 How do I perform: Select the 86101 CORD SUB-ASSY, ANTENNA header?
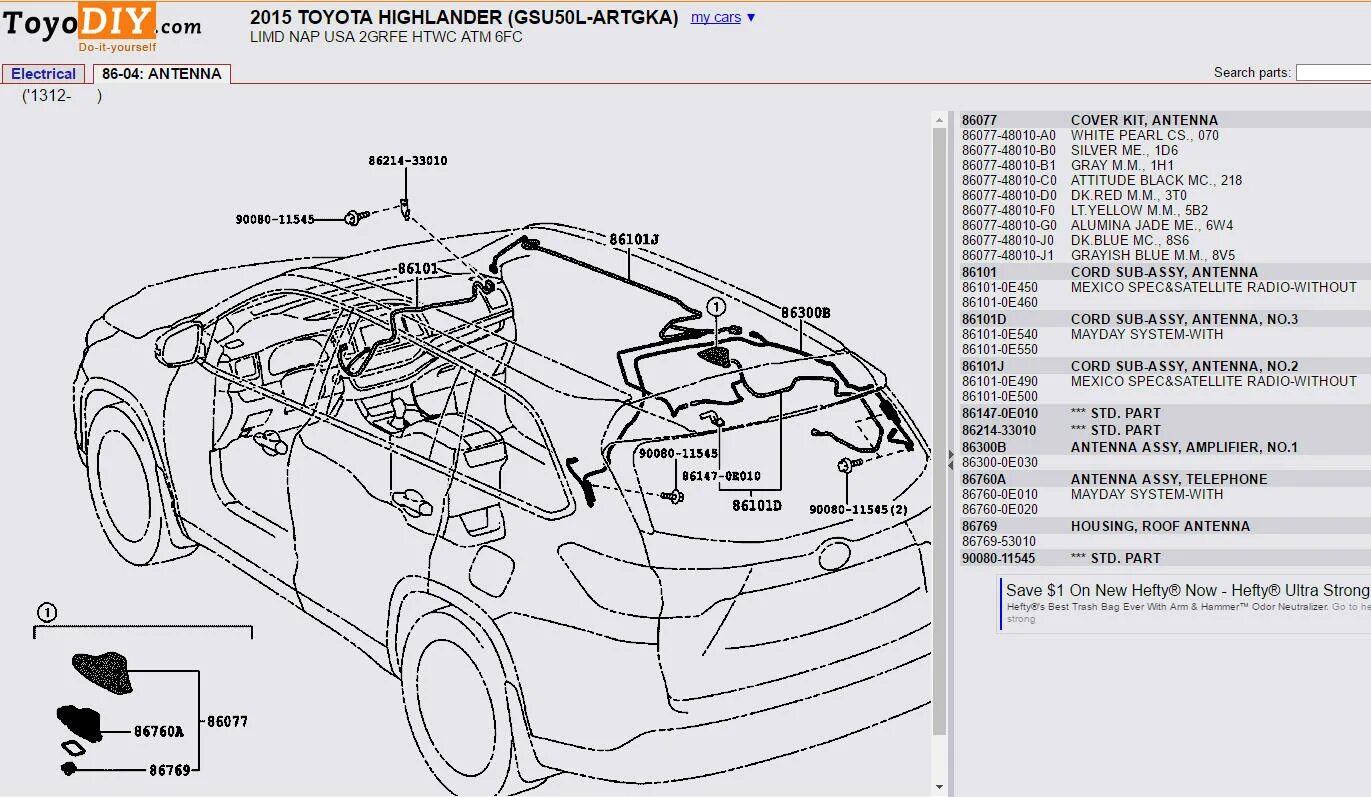[1165, 272]
